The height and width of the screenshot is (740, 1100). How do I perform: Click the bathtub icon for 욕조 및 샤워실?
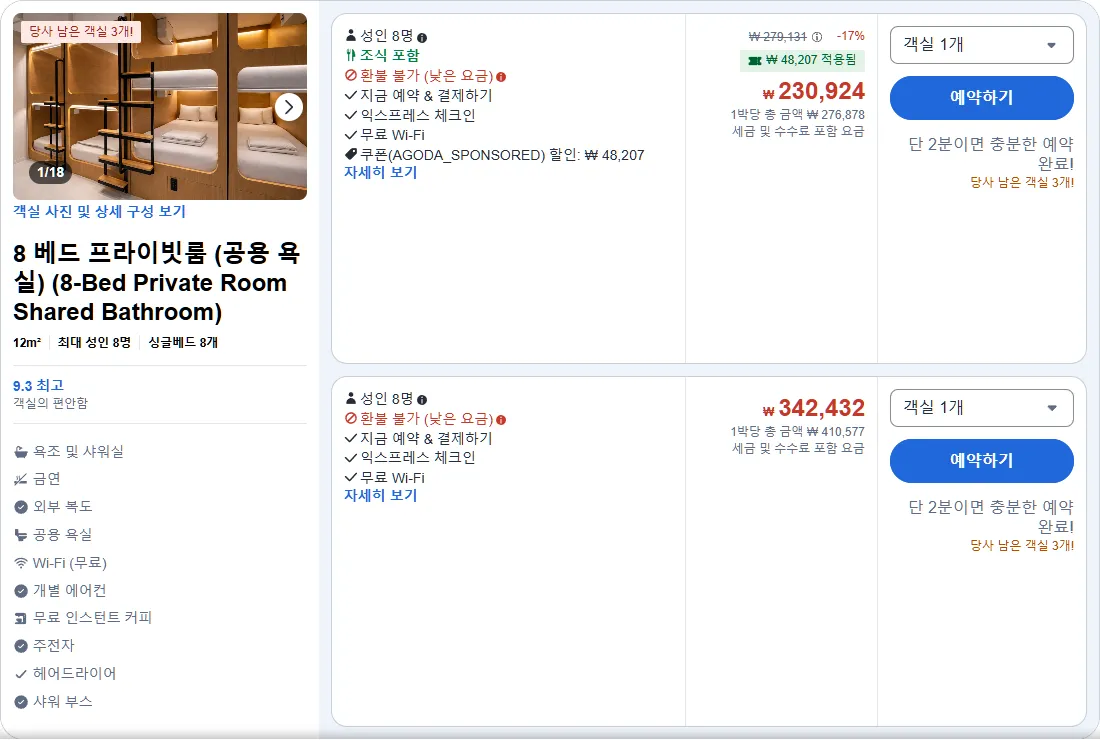(x=21, y=452)
